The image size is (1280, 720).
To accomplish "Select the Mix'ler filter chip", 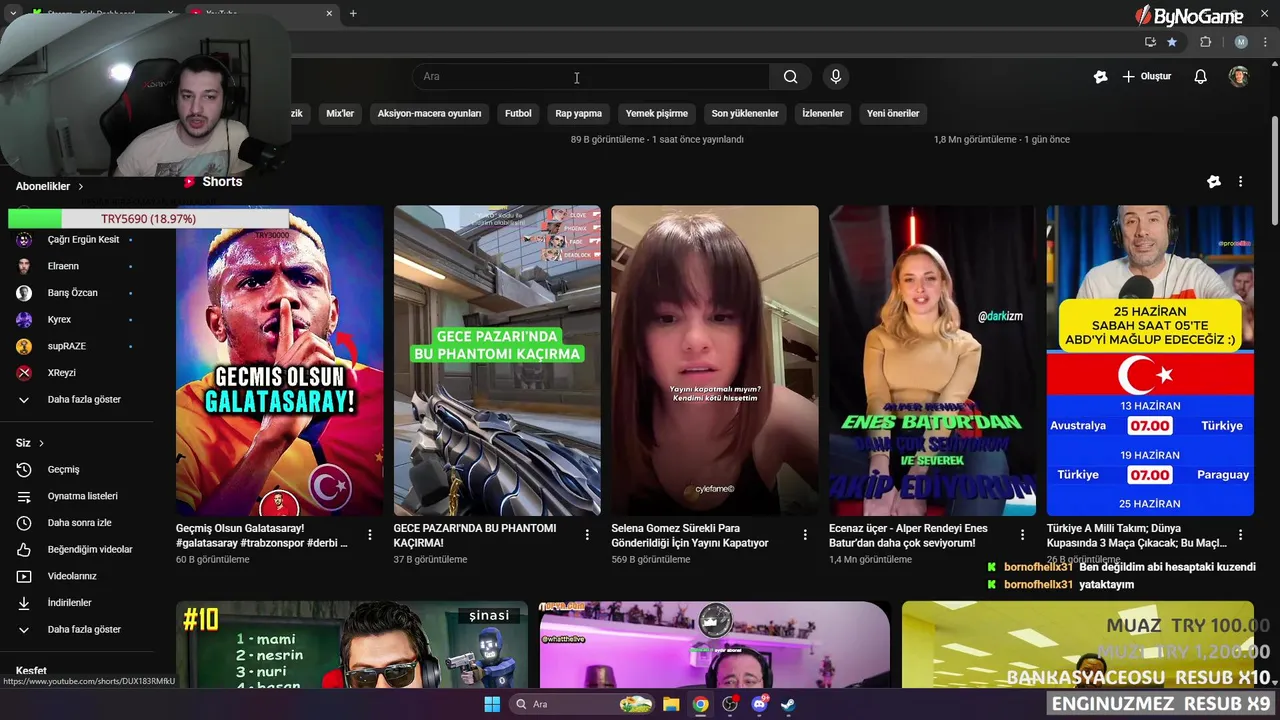I will 340,113.
